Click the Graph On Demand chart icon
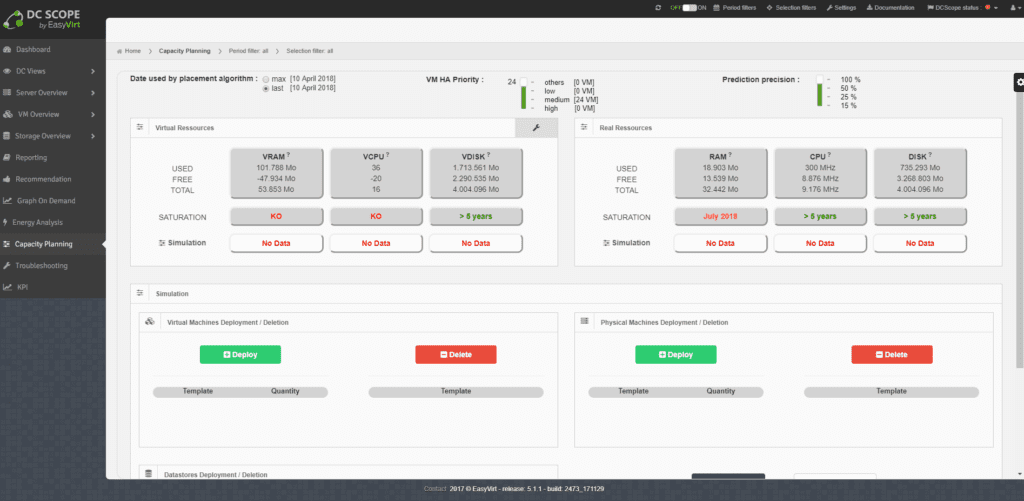The image size is (1024, 501). [7, 201]
